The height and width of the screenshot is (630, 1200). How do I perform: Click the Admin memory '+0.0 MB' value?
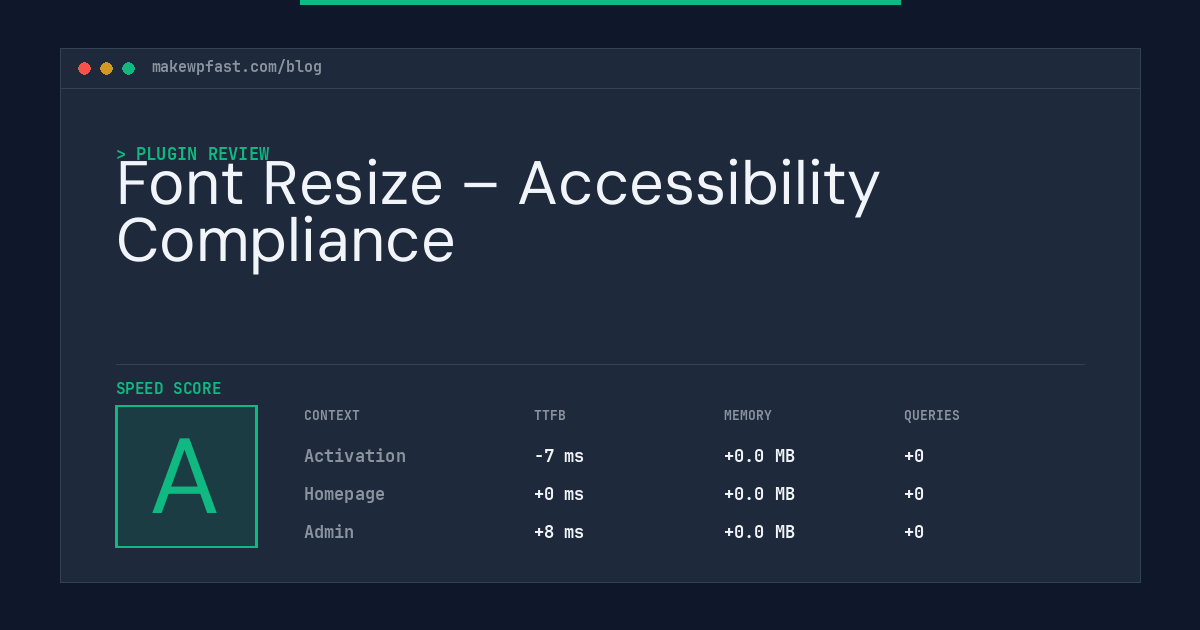pos(759,532)
